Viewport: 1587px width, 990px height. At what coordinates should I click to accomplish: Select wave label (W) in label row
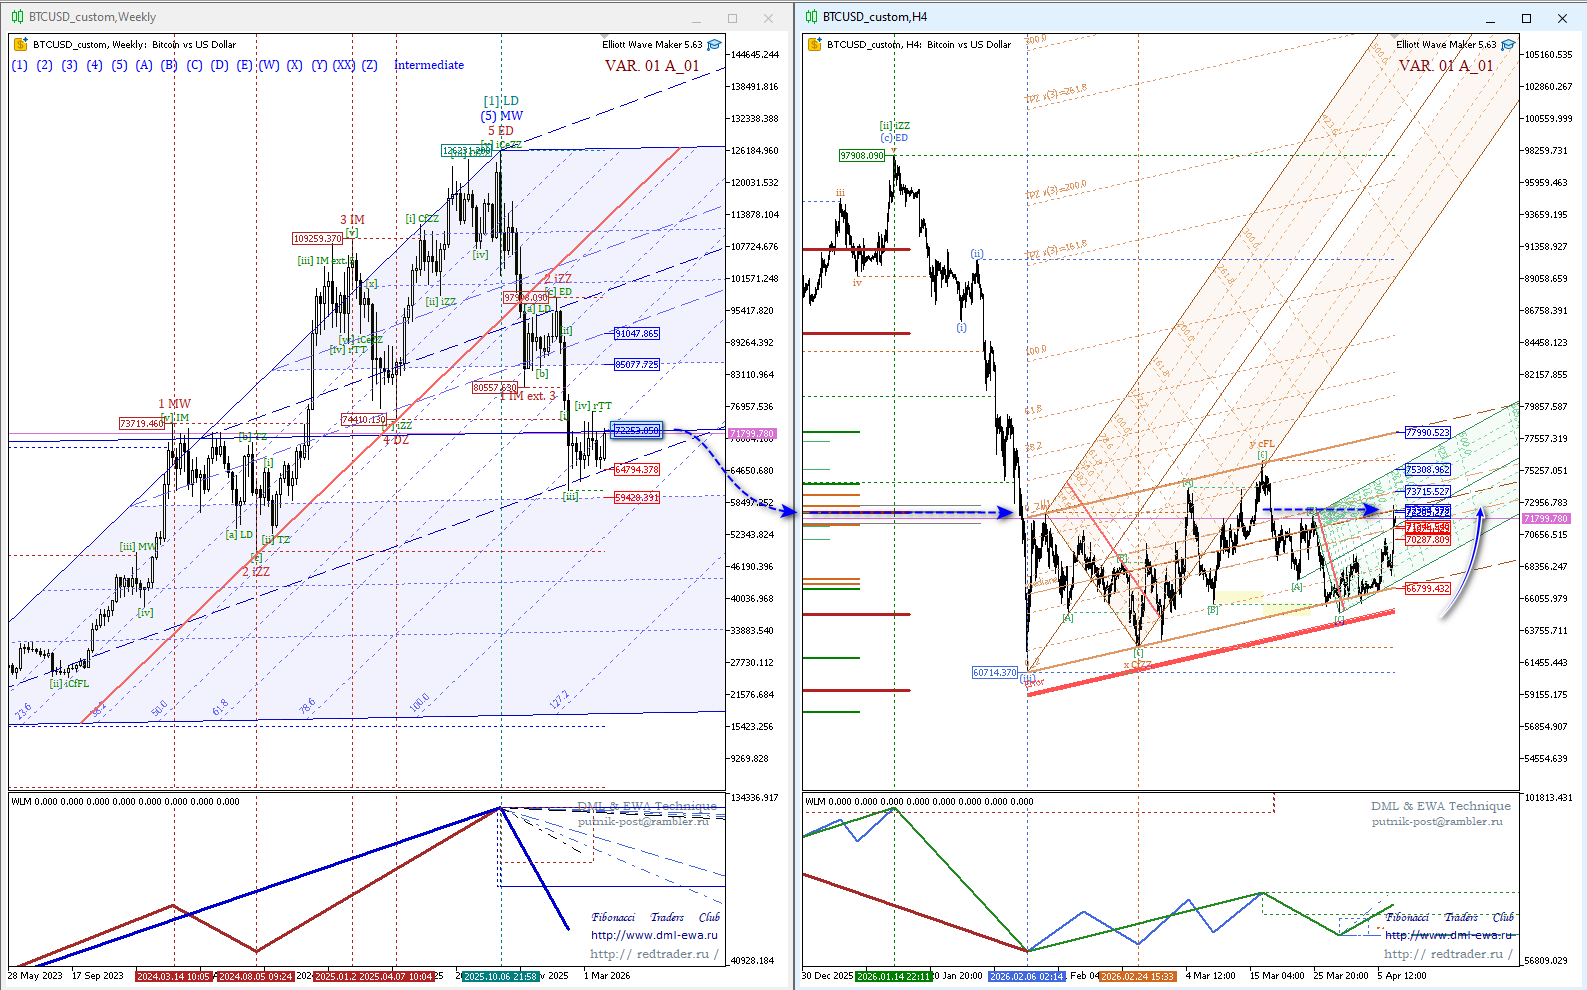pyautogui.click(x=270, y=65)
